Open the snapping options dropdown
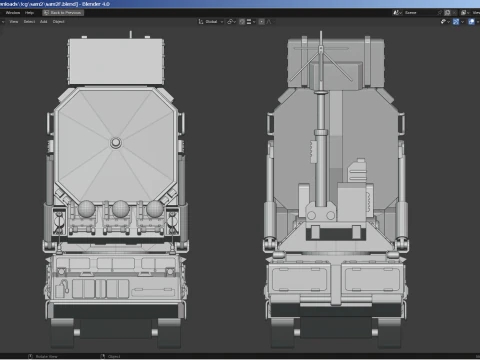The width and height of the screenshot is (480, 360). 251,22
